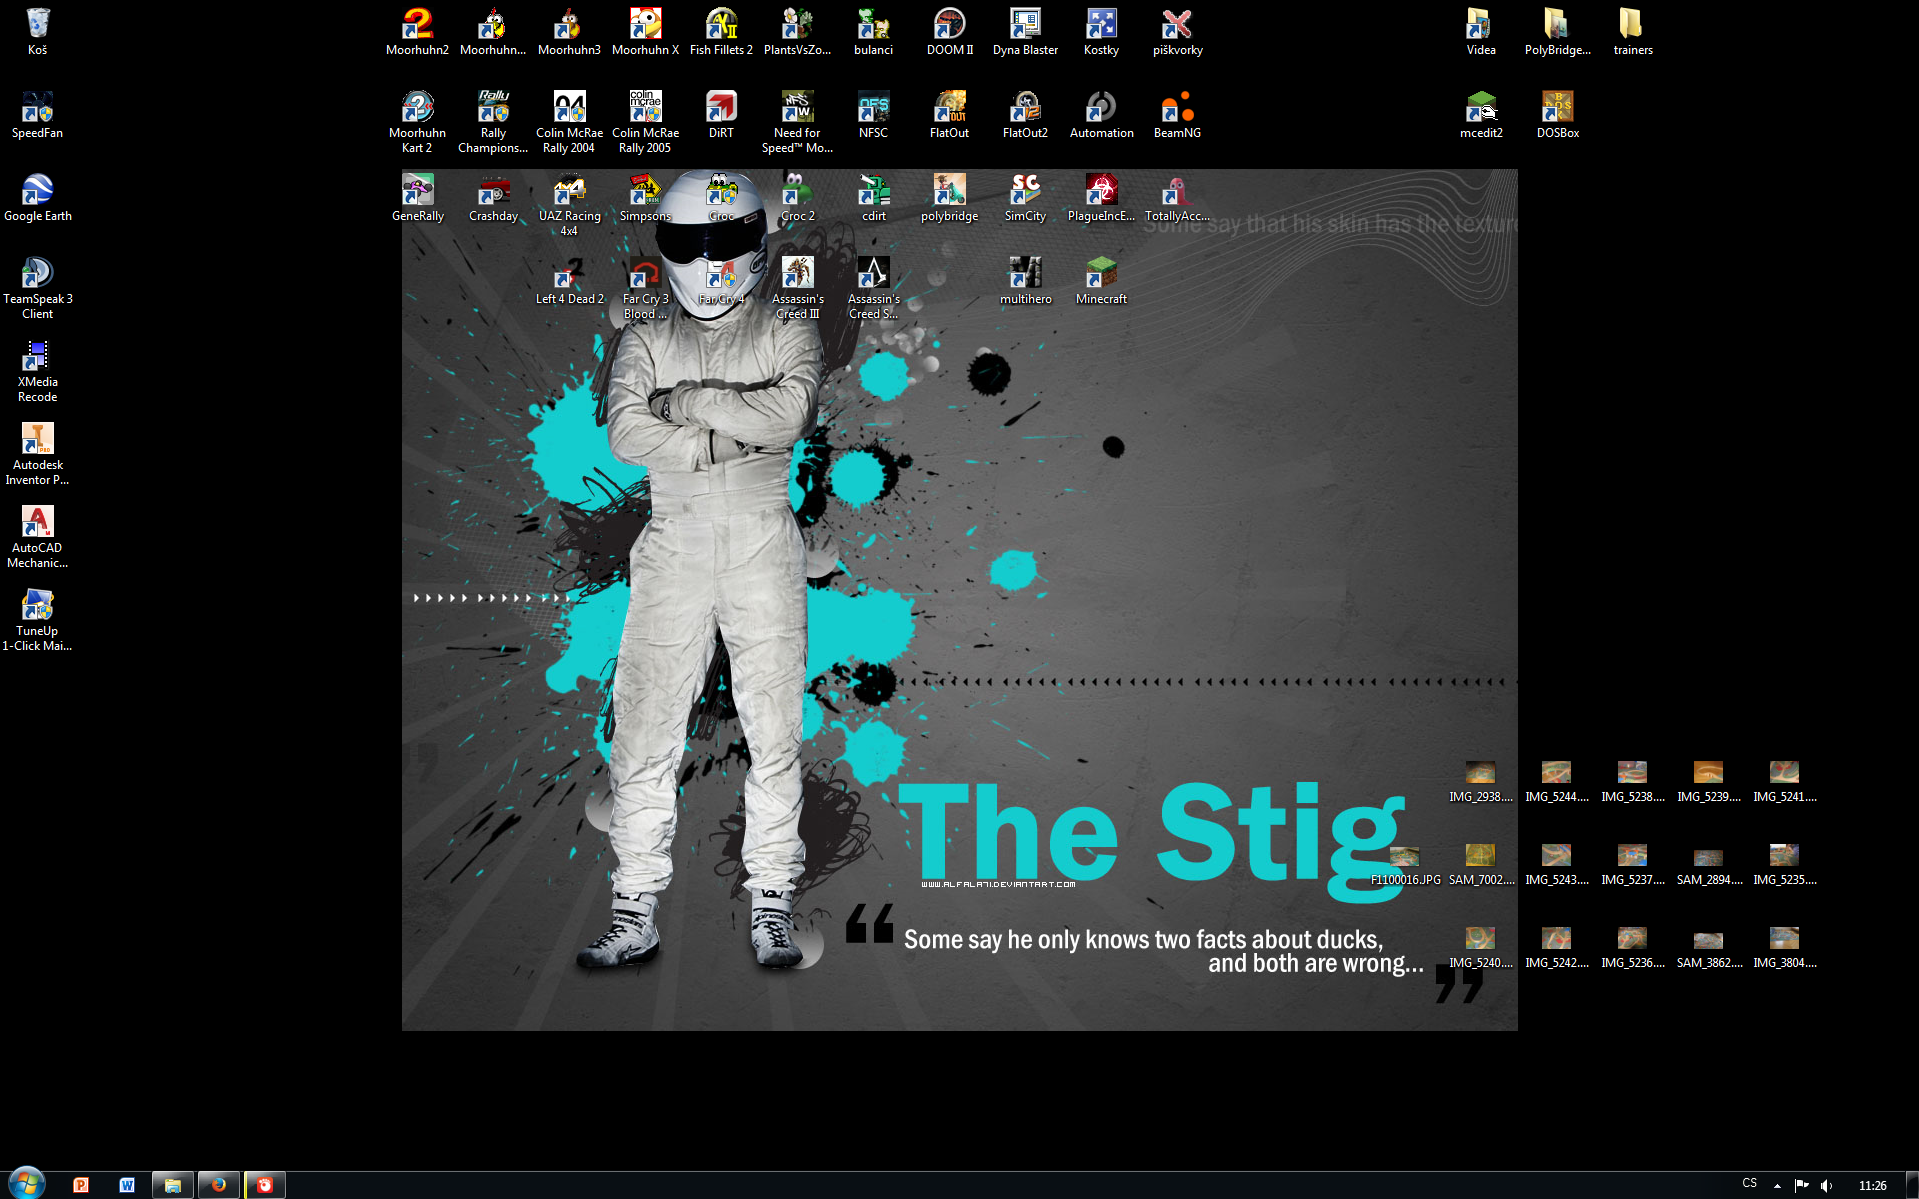Click the Rally Championship shortcut
1919x1199 pixels.
coord(493,122)
